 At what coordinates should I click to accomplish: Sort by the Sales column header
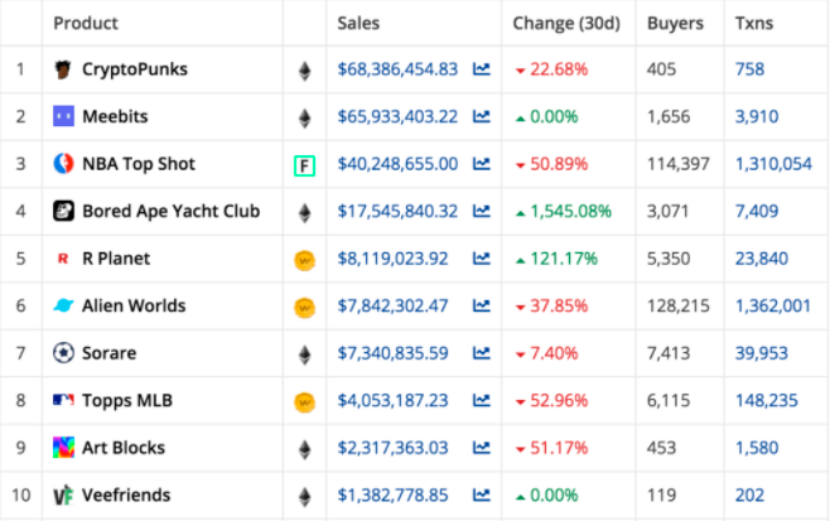[x=358, y=23]
